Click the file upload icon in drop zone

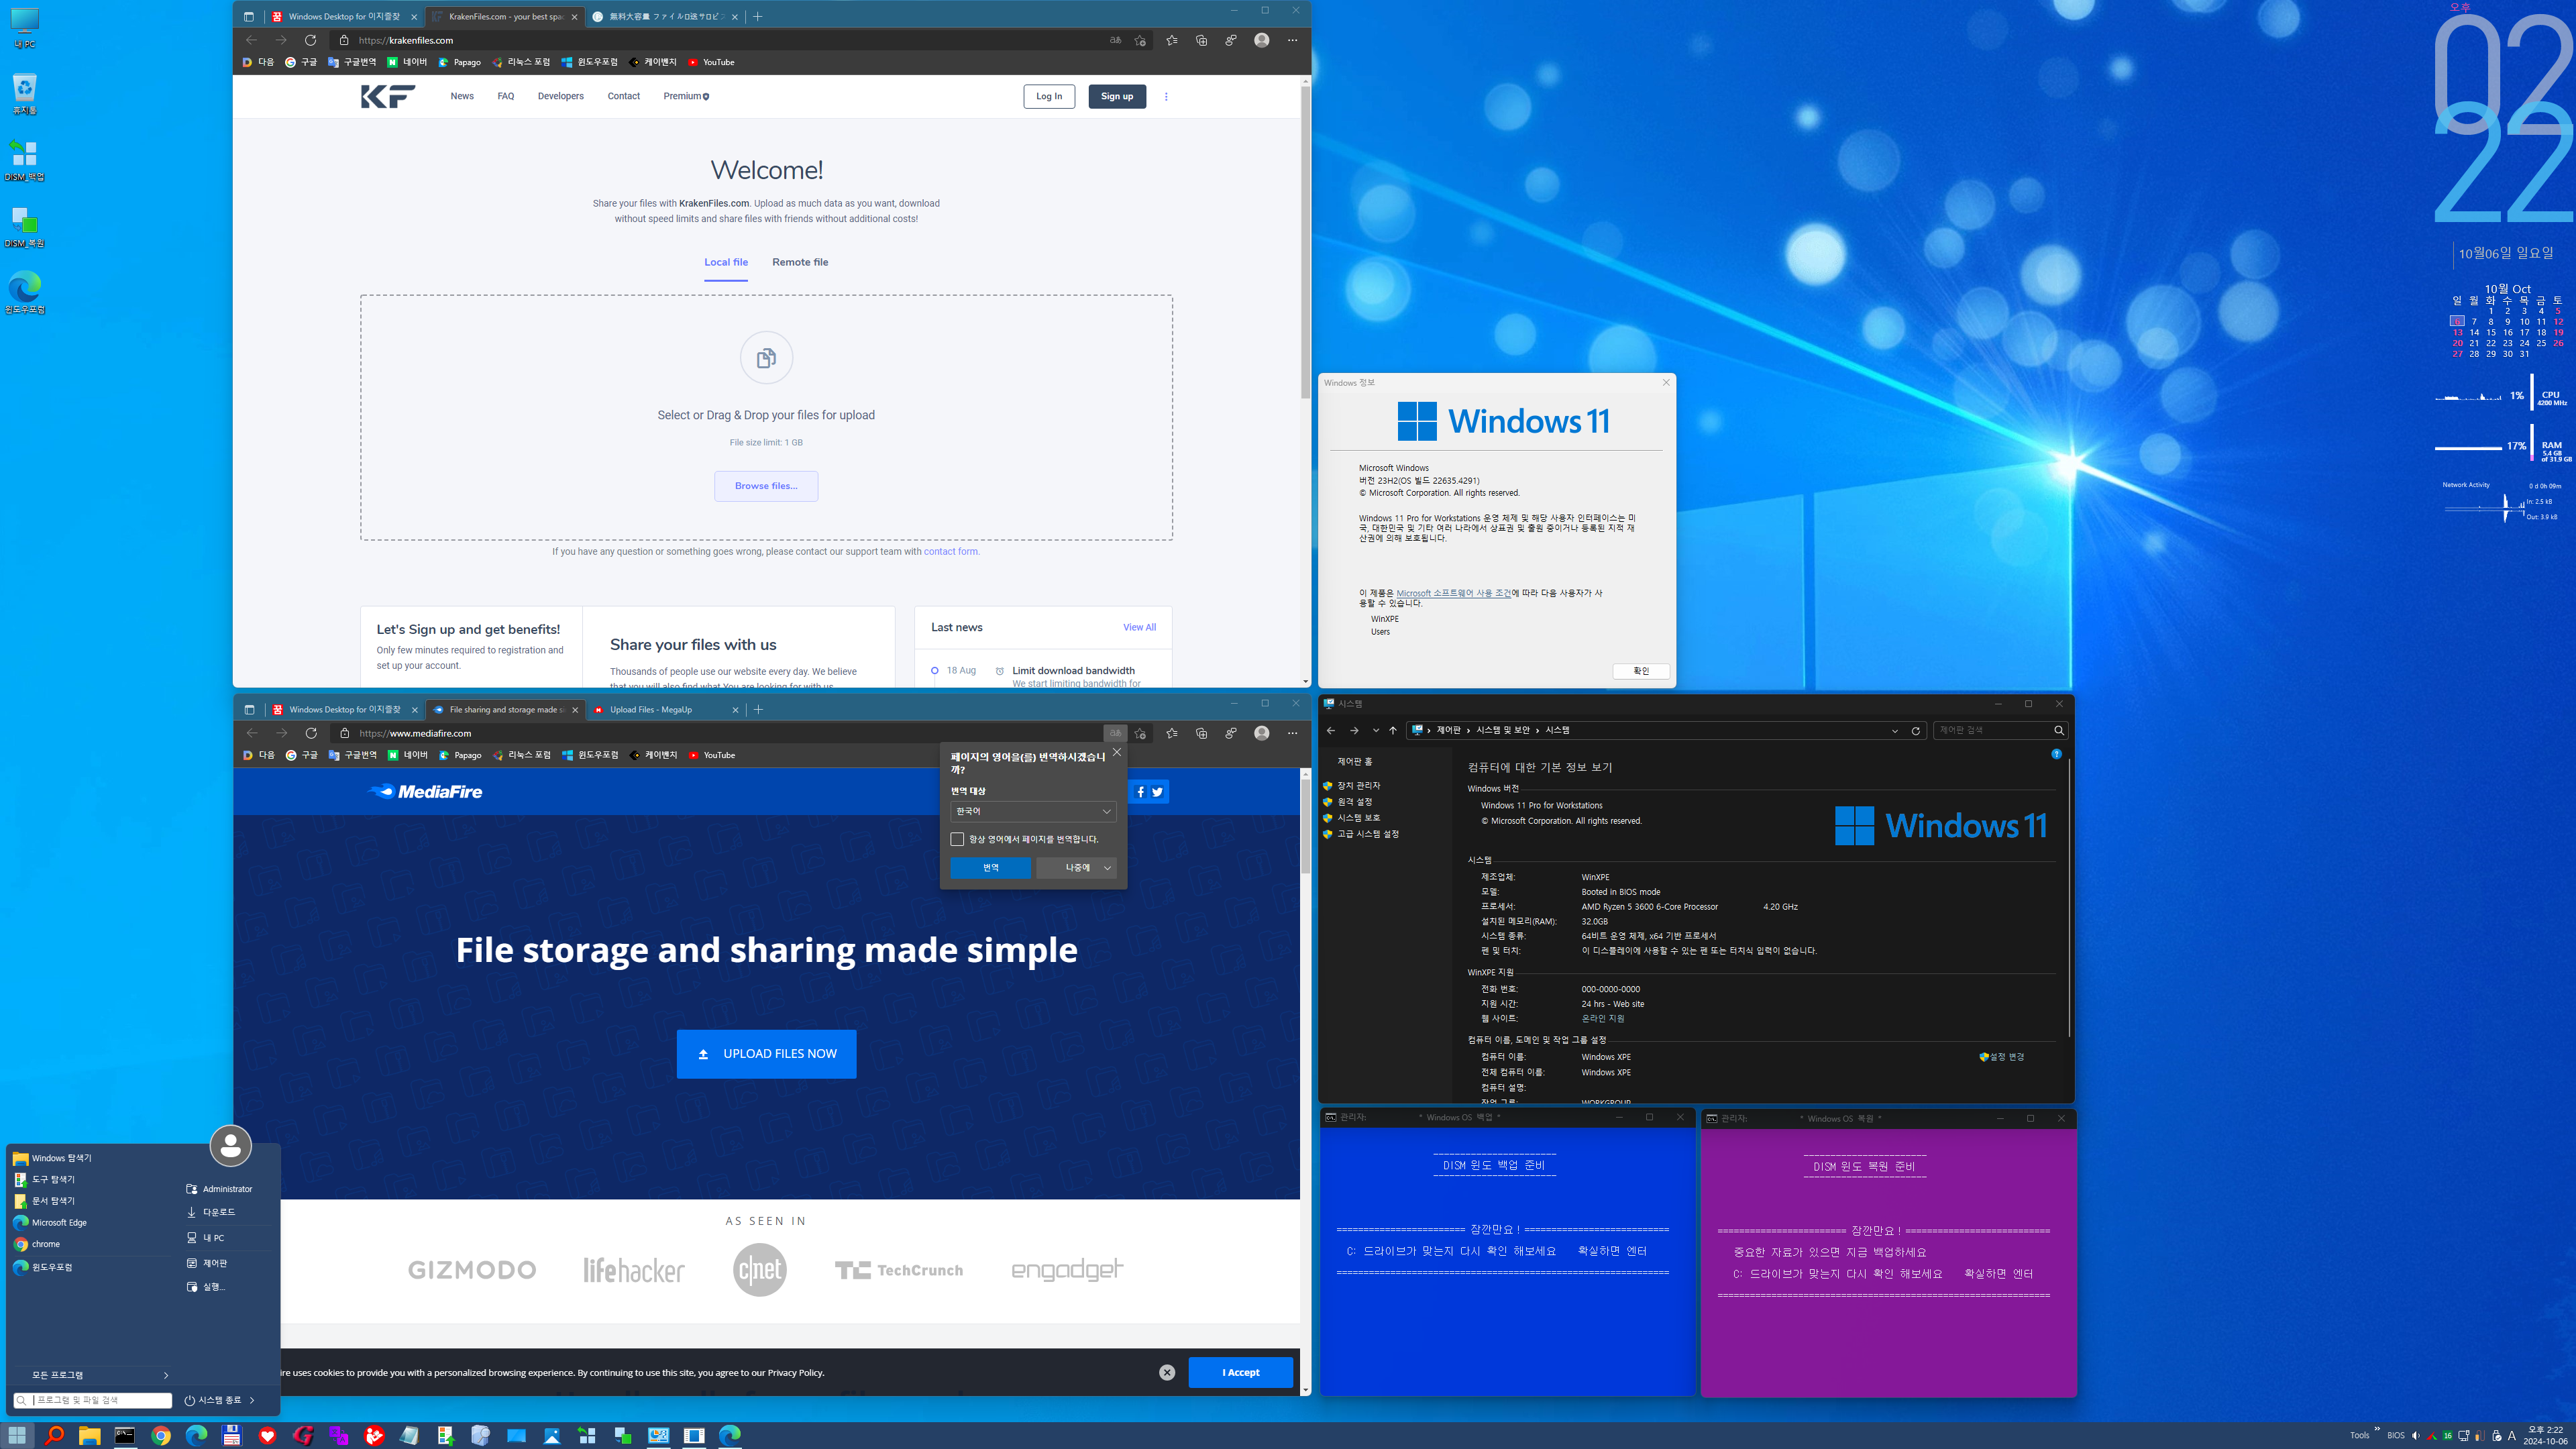(x=766, y=357)
